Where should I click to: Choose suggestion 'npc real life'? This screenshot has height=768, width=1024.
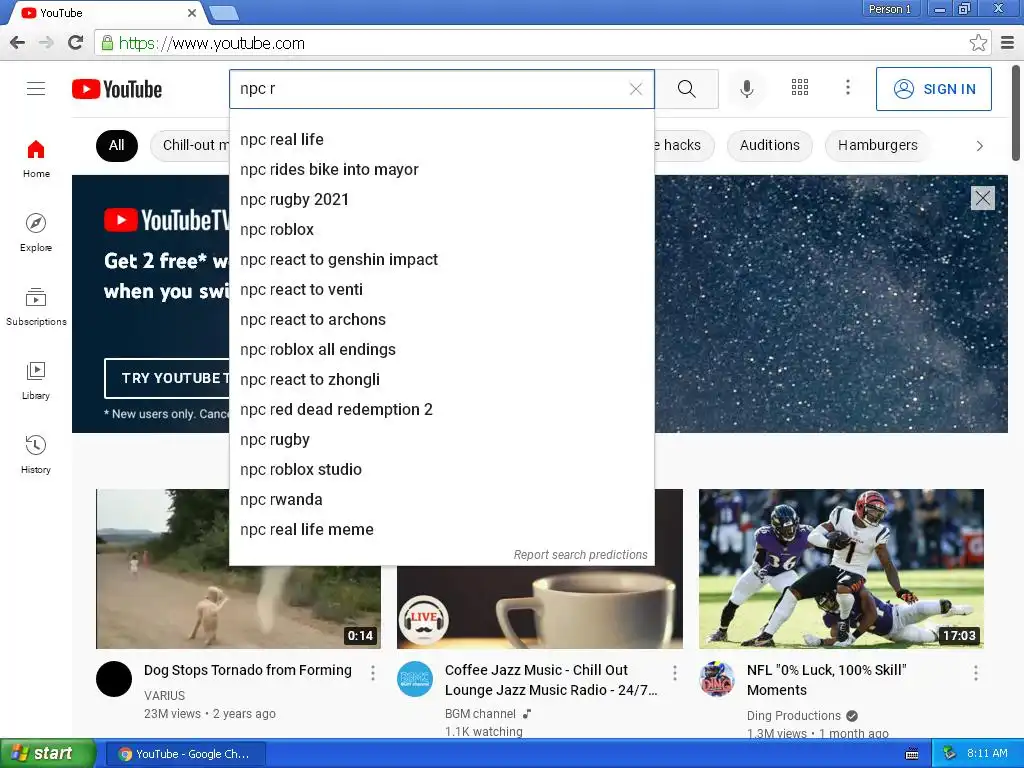[441, 140]
